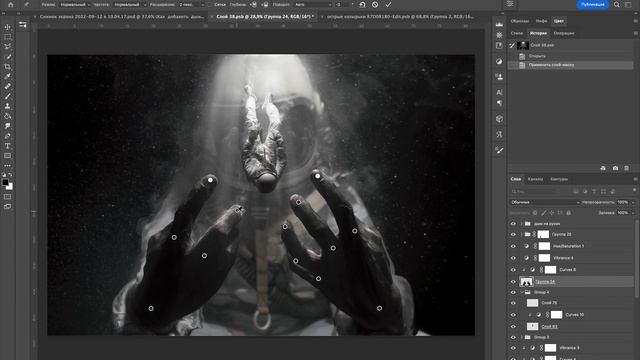Viewport: 640px width, 360px height.
Task: Switch to the Каналы tab
Action: pyautogui.click(x=535, y=179)
